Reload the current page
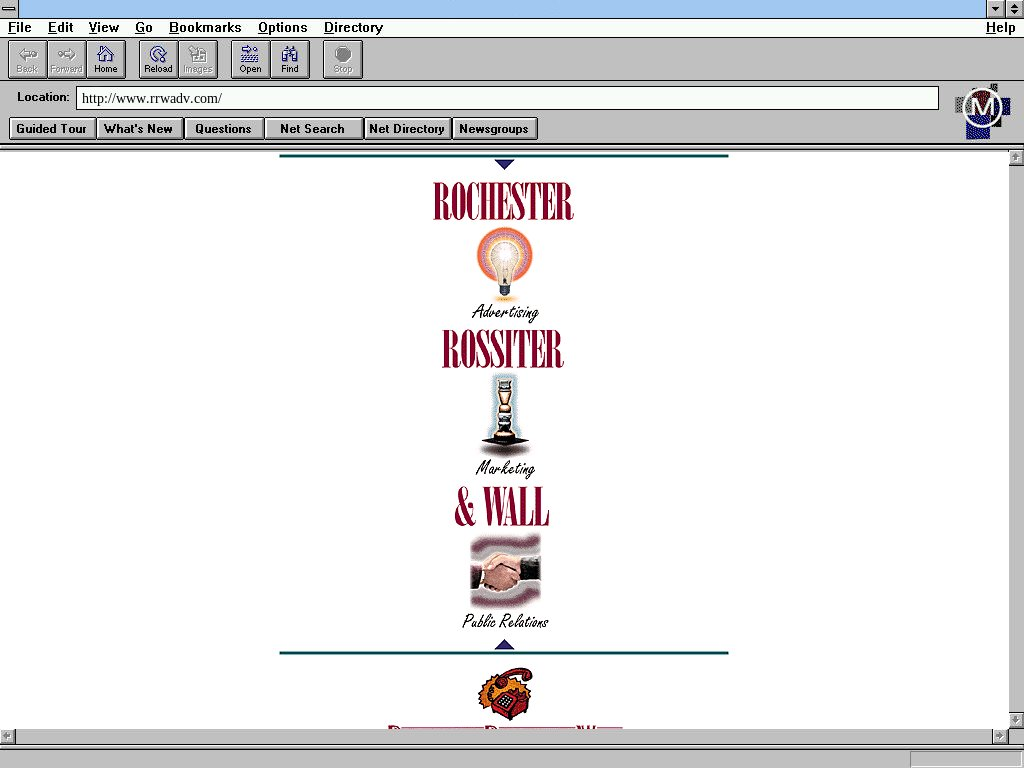1024x768 pixels. (158, 59)
